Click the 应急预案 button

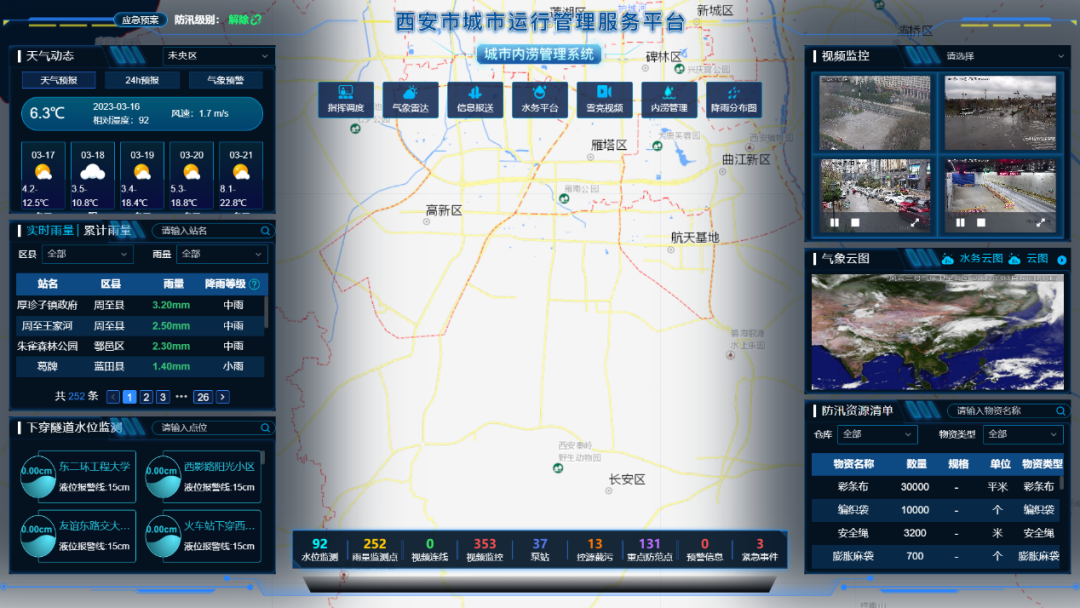point(141,20)
